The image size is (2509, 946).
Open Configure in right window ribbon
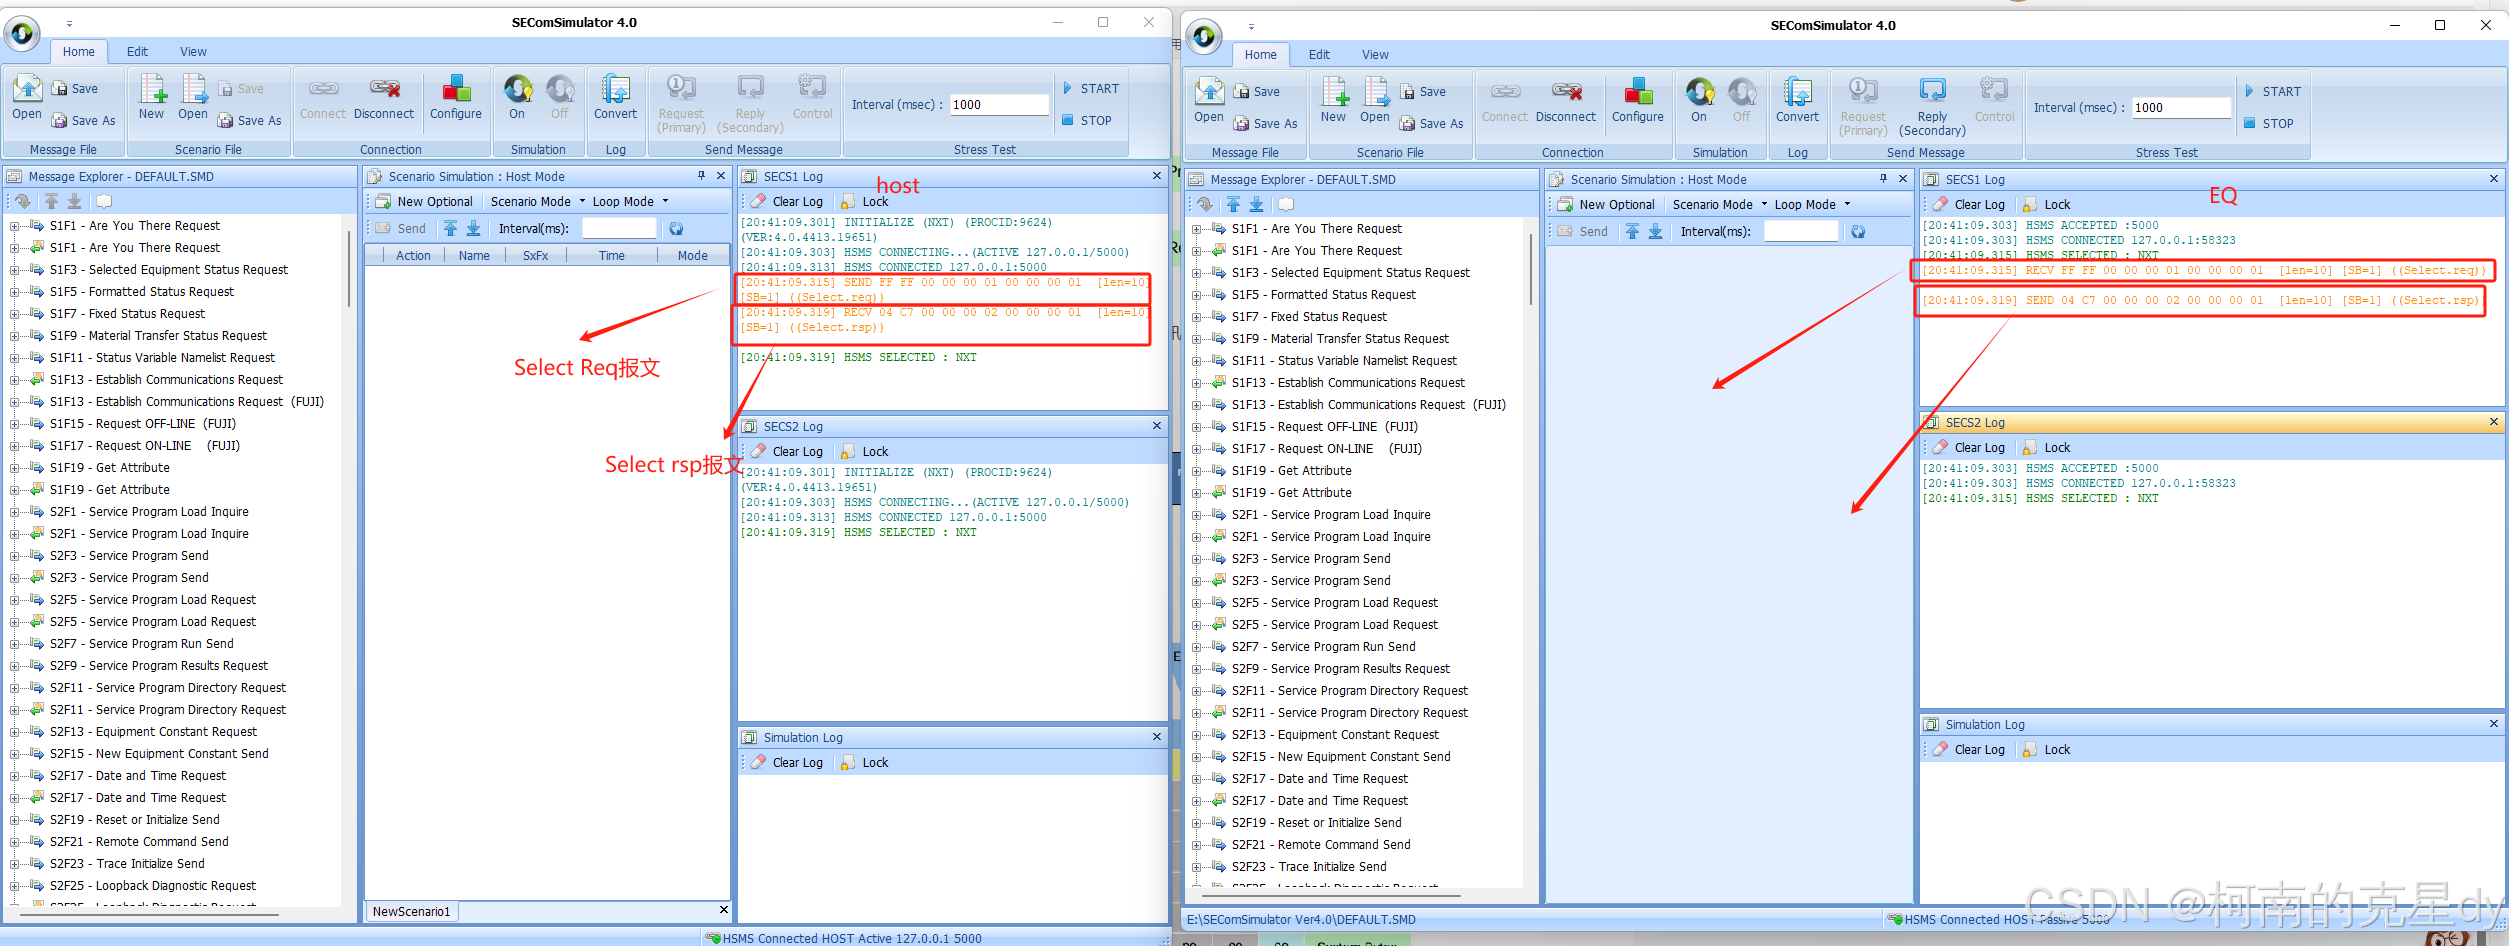point(1638,100)
